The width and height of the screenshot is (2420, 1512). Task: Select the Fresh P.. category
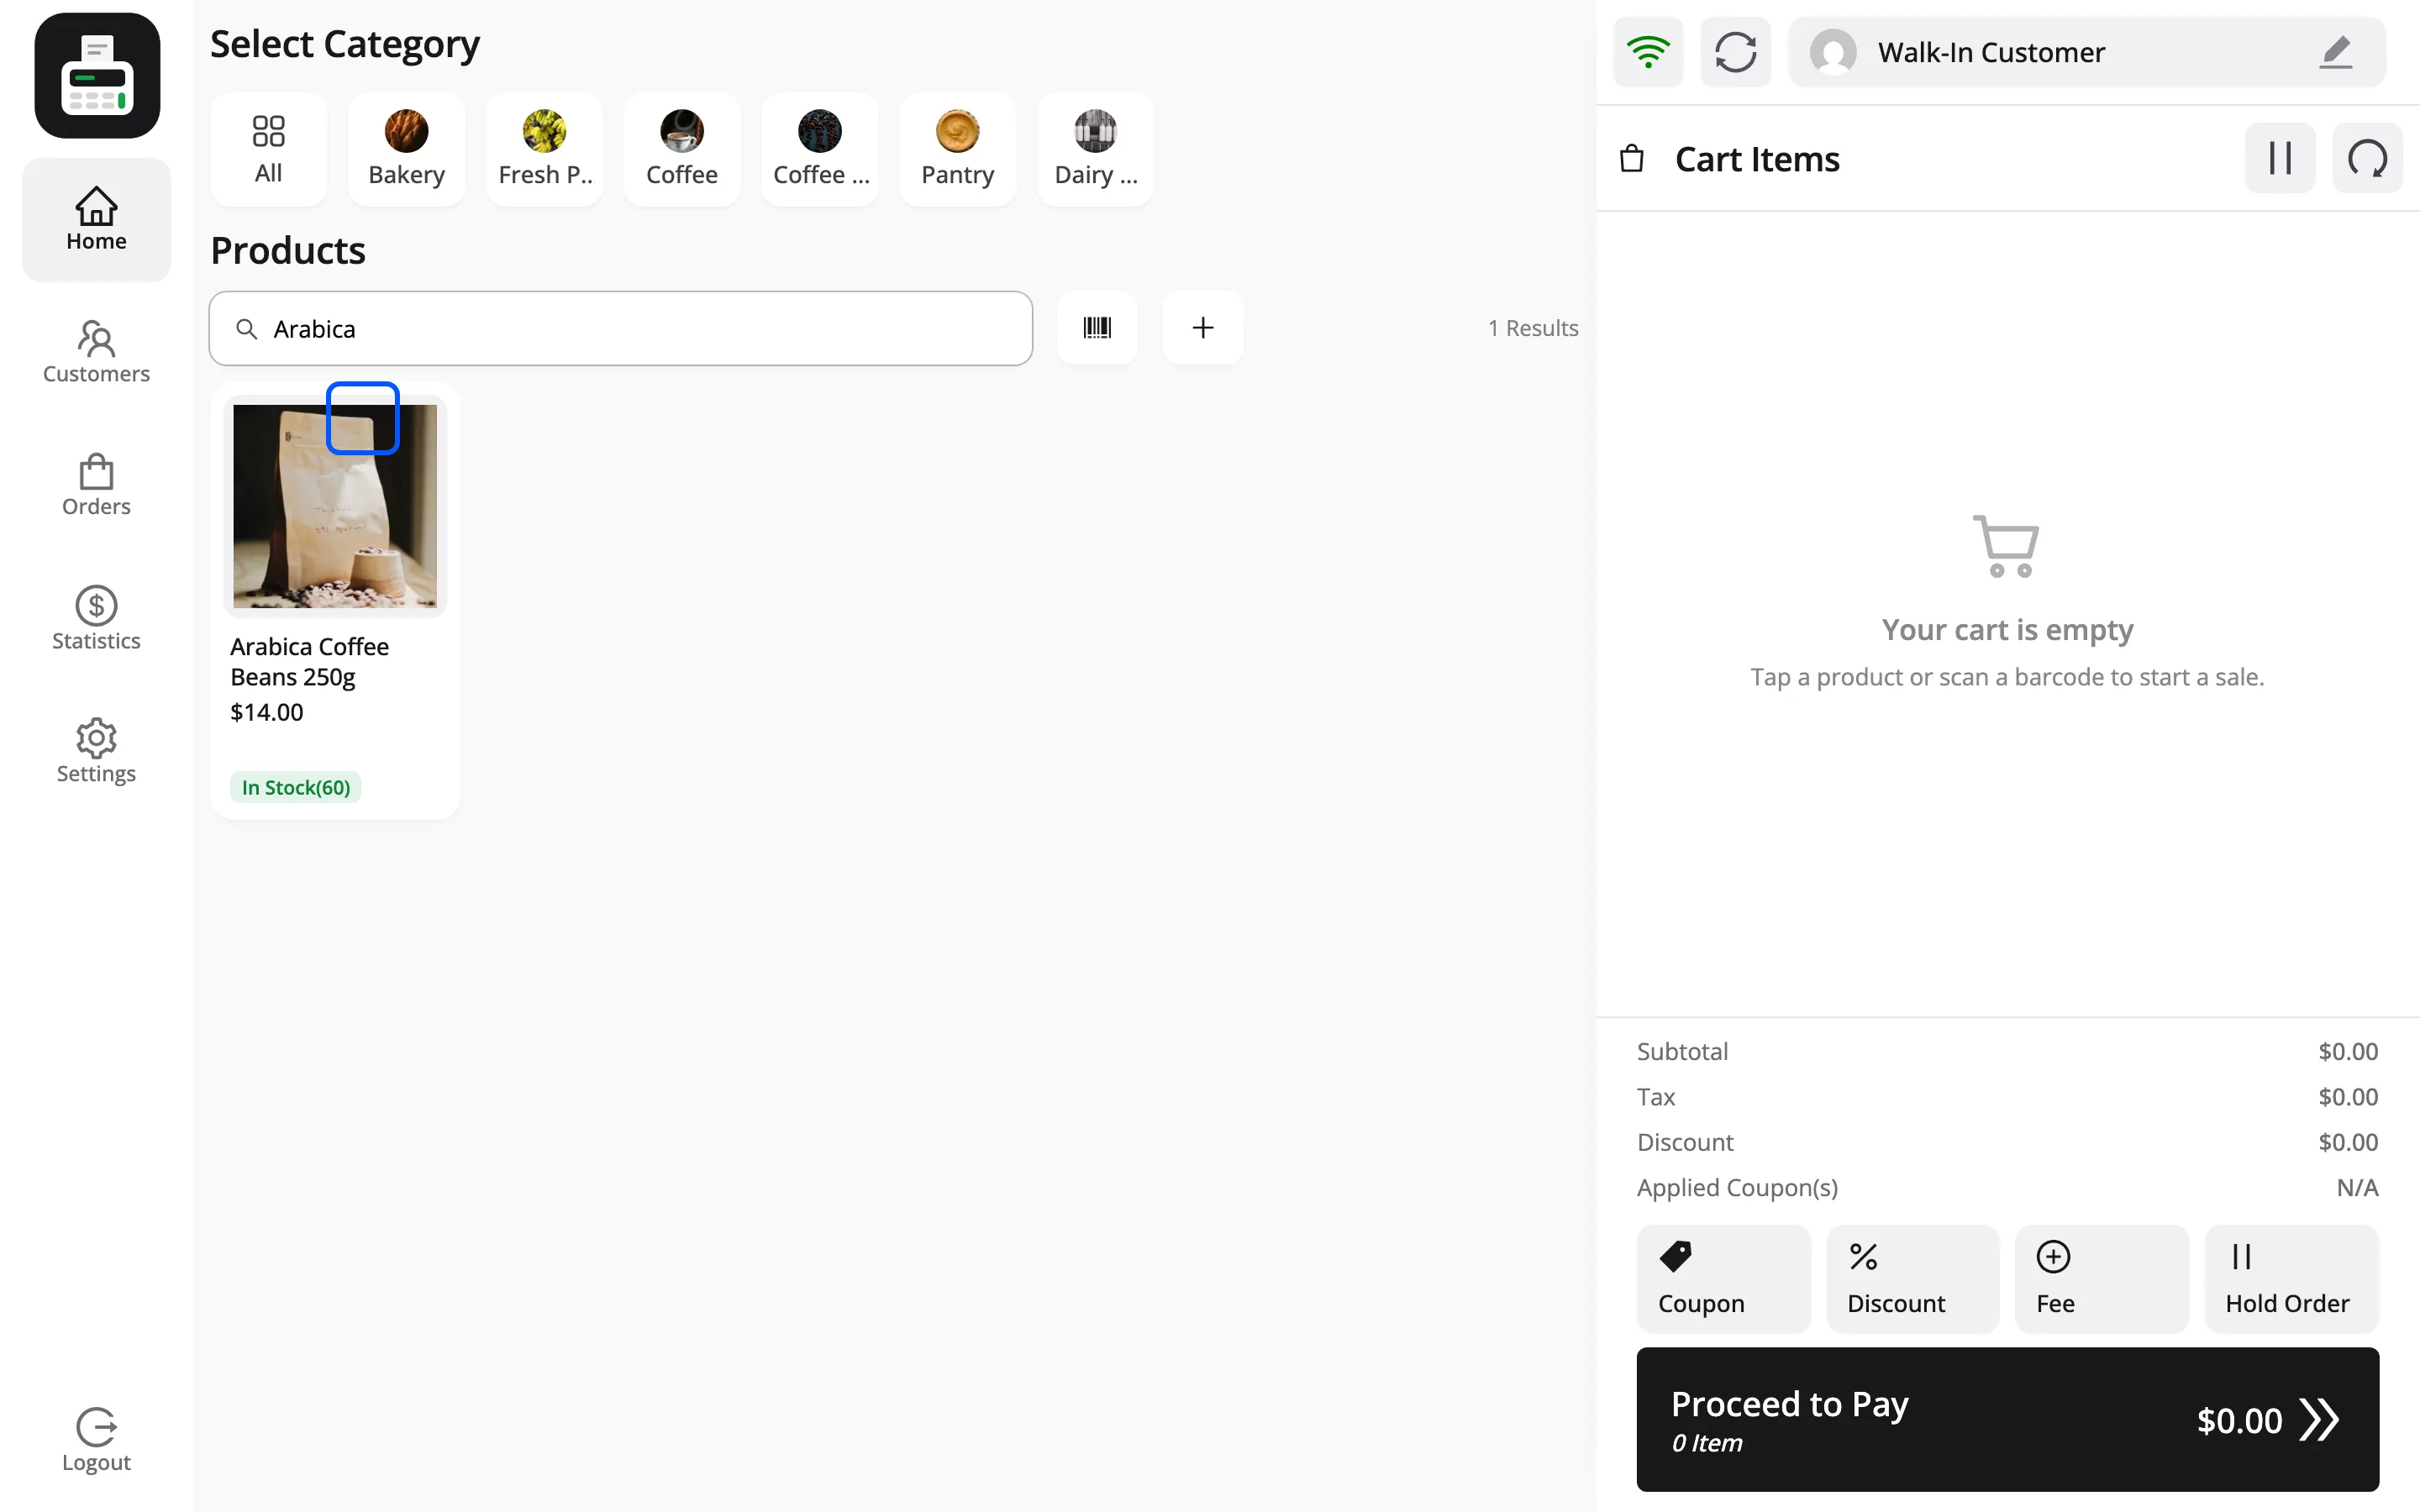click(544, 149)
